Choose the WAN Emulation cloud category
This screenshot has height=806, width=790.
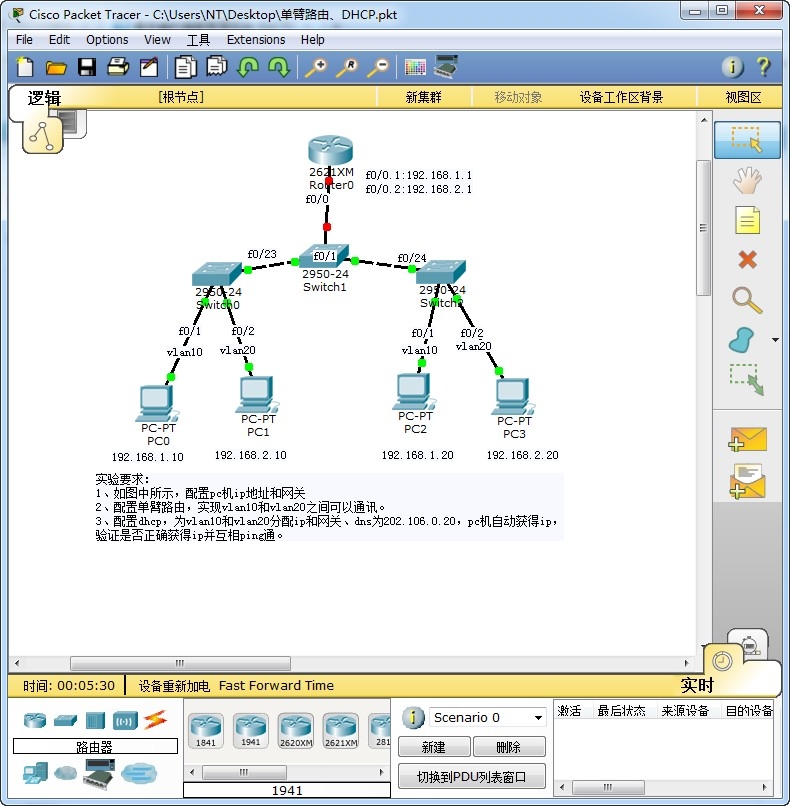[65, 773]
